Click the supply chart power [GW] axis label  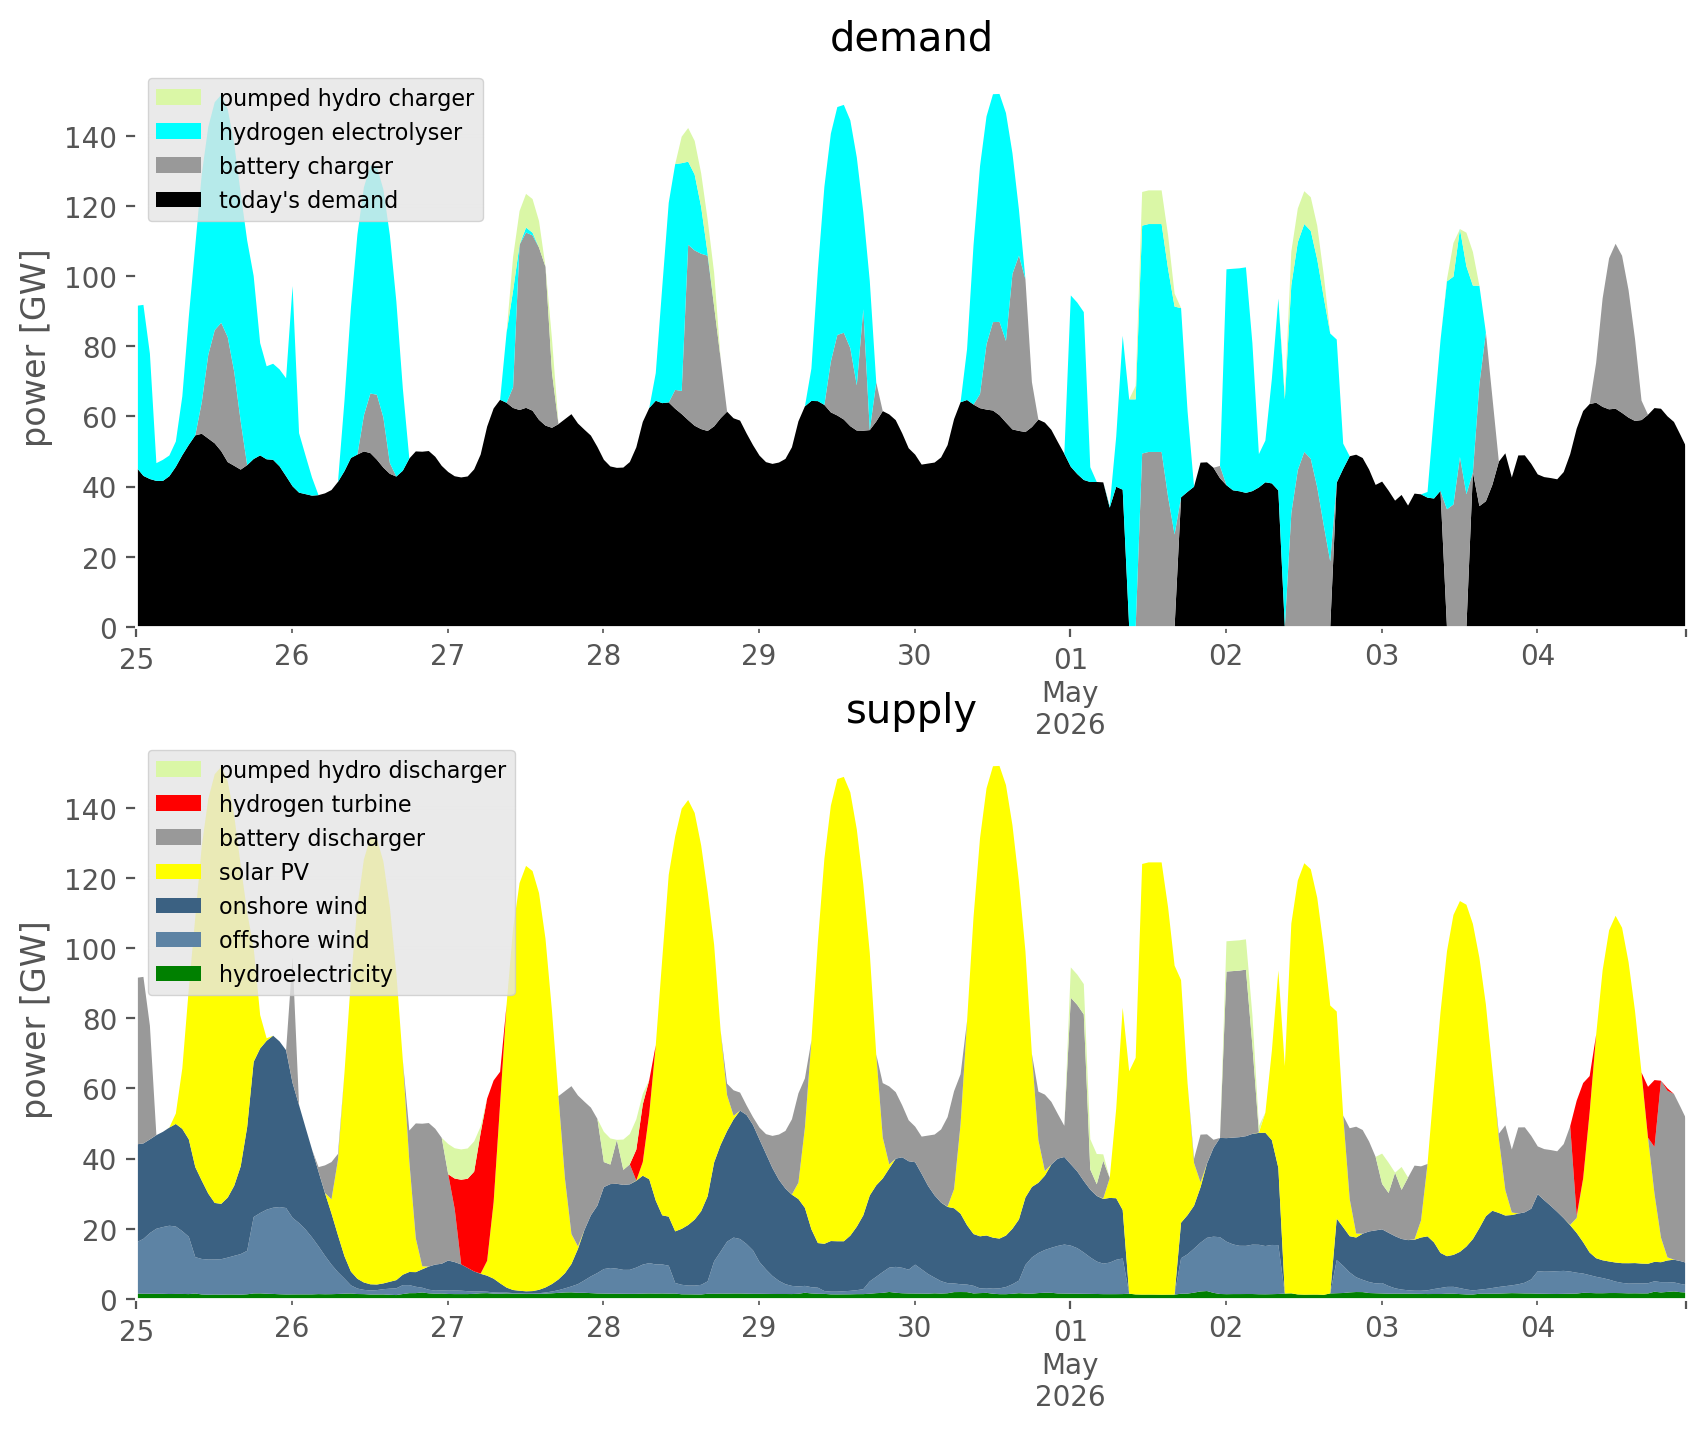click(x=35, y=1020)
